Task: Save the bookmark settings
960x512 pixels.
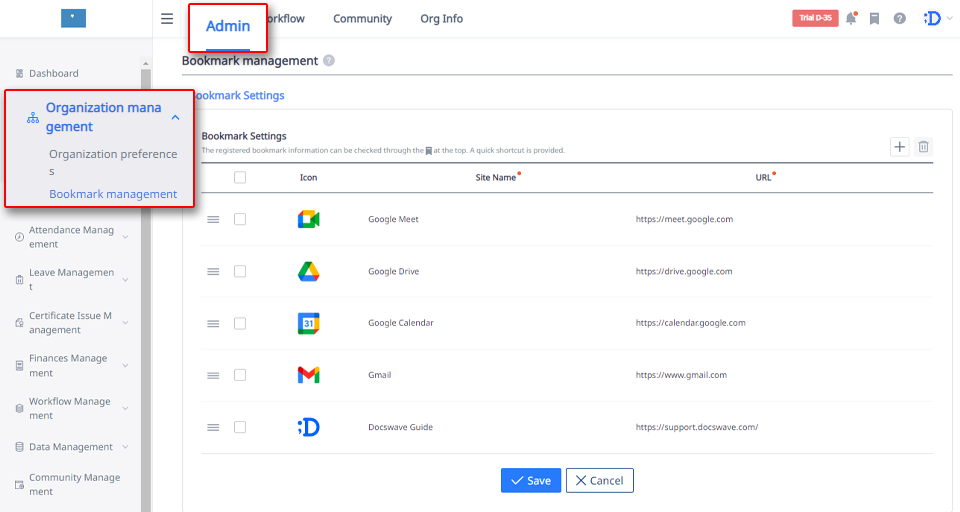Action: pos(531,481)
